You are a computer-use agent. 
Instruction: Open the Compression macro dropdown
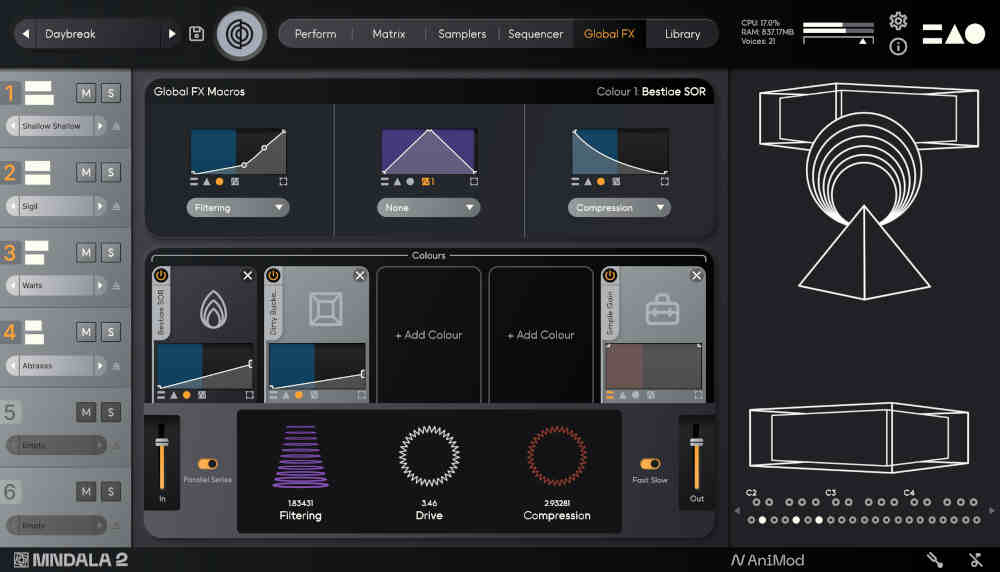click(x=619, y=208)
